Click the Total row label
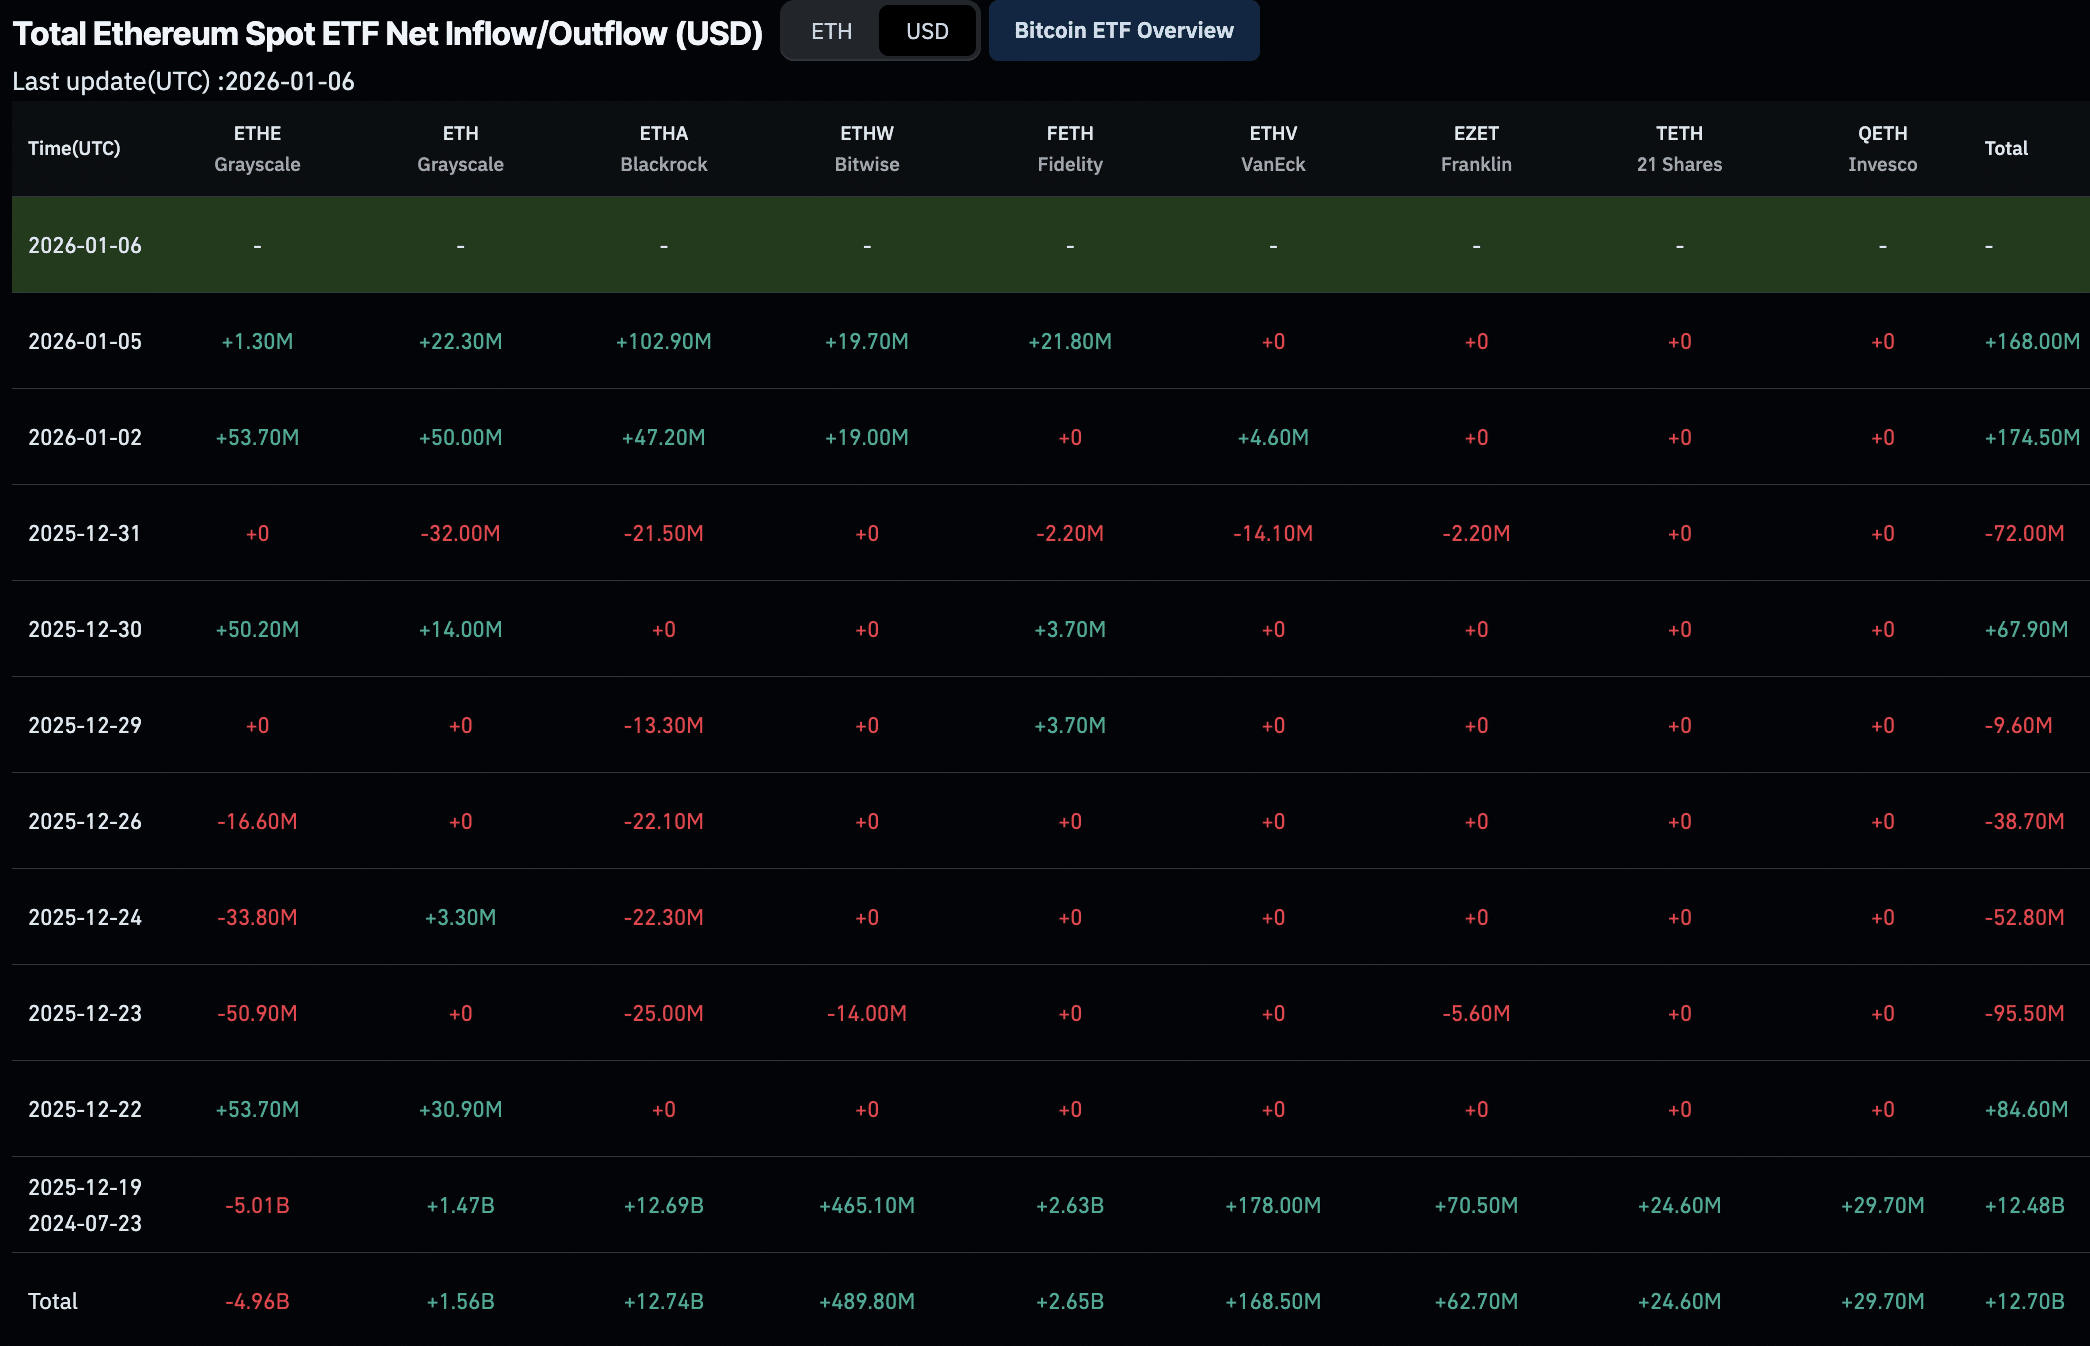This screenshot has height=1346, width=2090. click(x=53, y=1301)
